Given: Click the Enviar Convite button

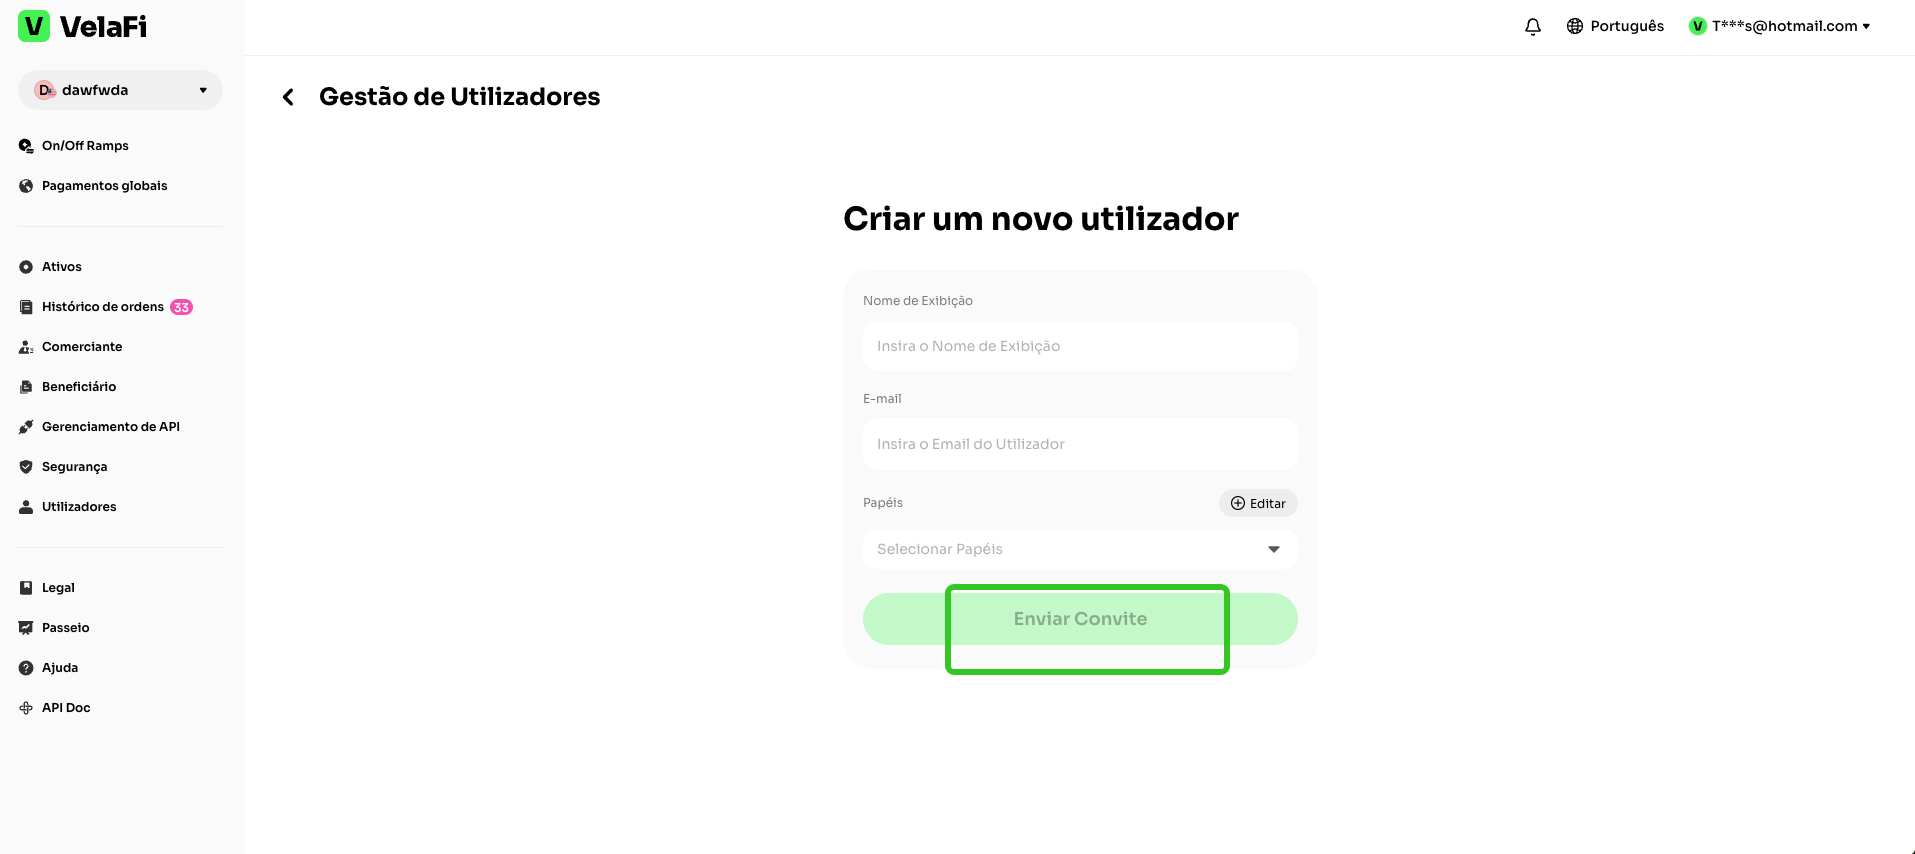Looking at the screenshot, I should (1080, 619).
